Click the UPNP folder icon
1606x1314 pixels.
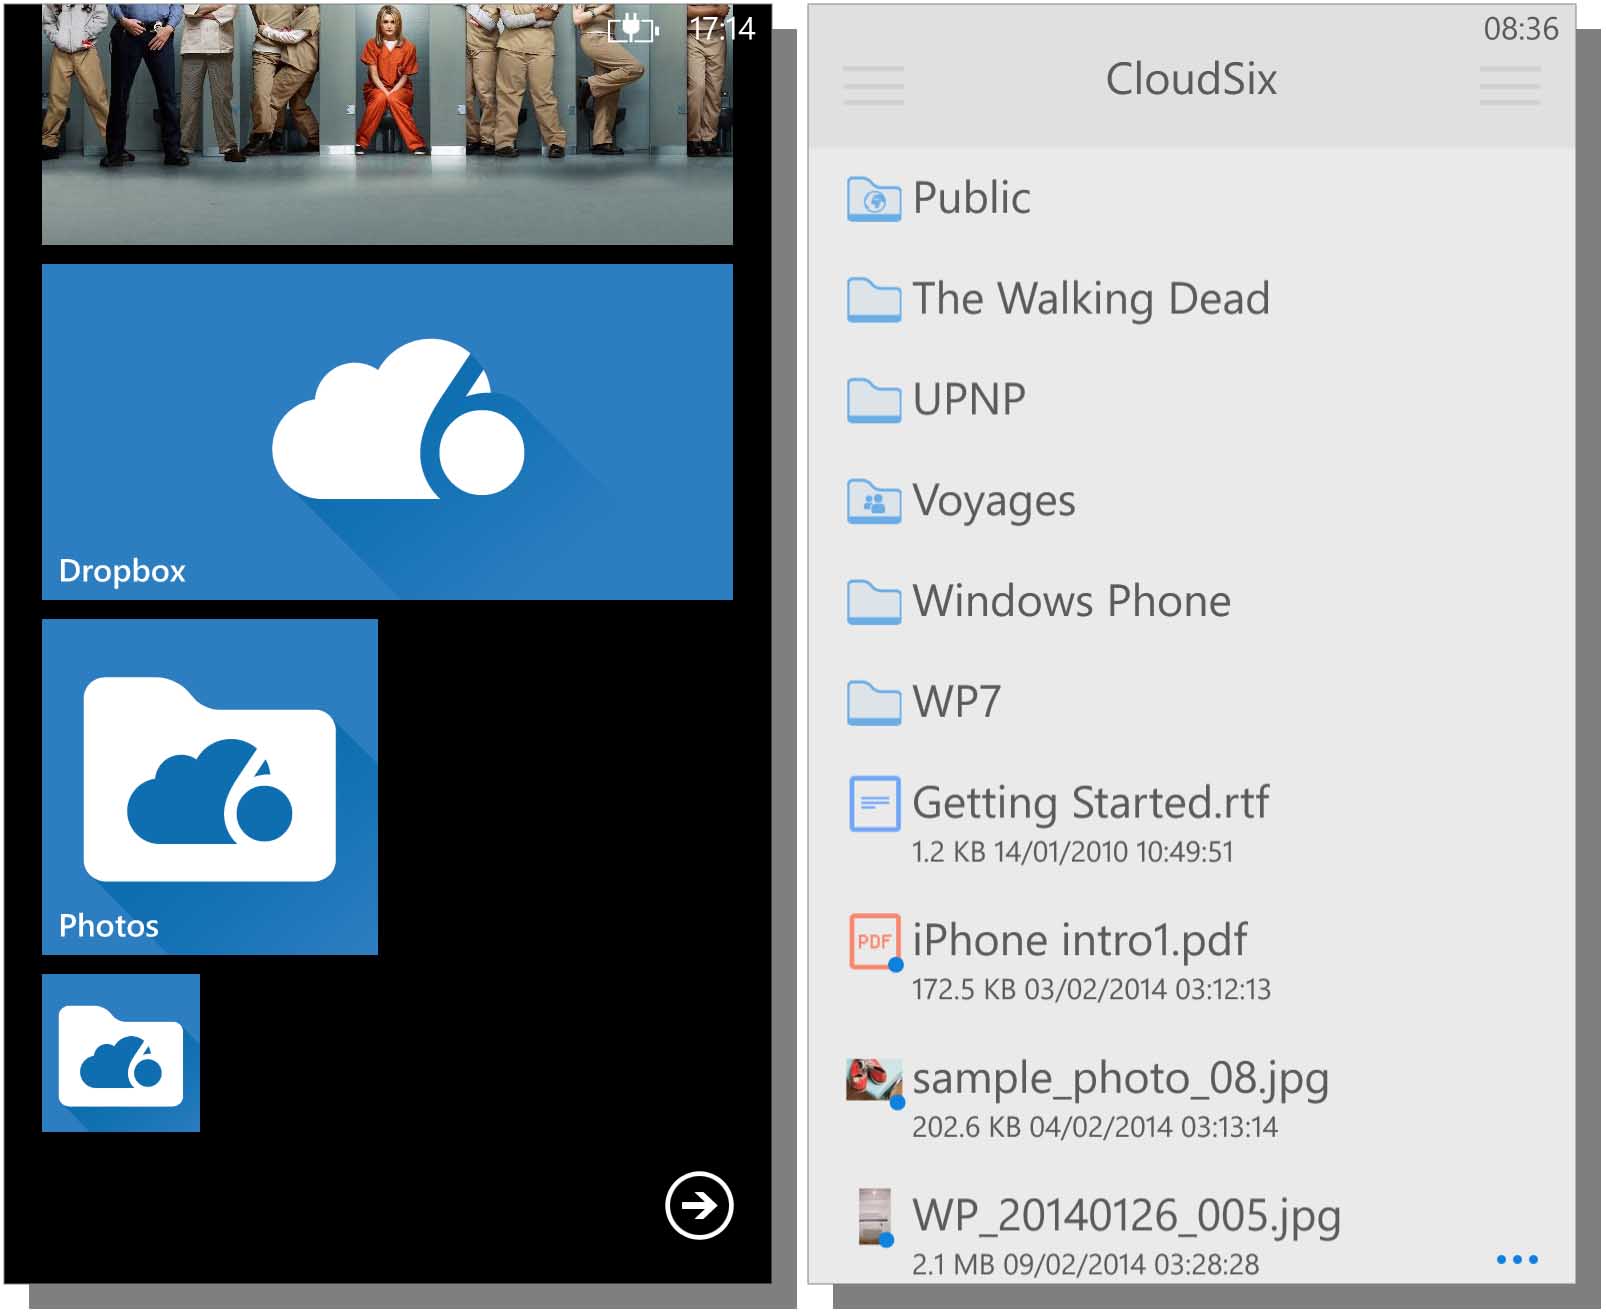coord(874,400)
